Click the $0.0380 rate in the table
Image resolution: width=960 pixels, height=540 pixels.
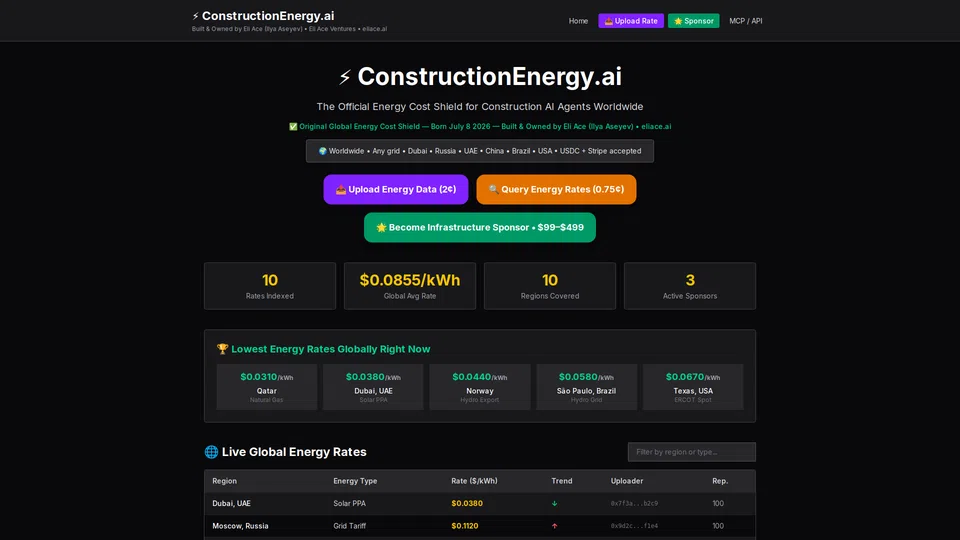(467, 503)
